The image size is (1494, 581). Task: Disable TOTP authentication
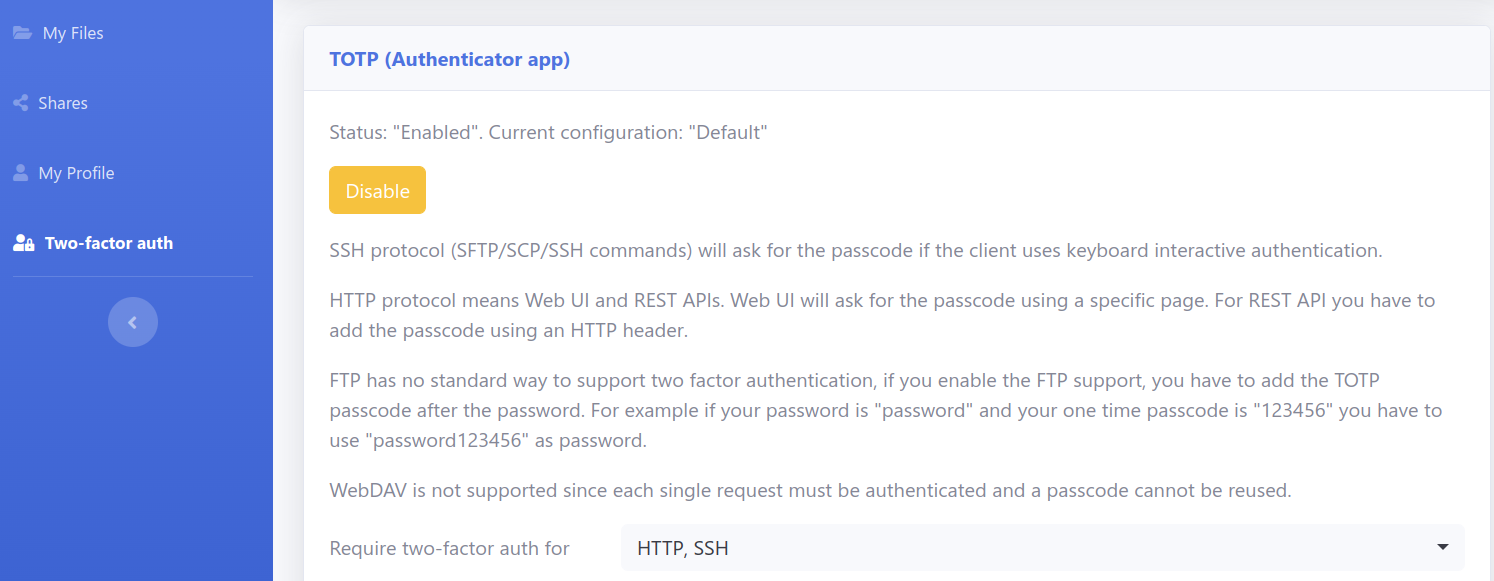tap(377, 189)
